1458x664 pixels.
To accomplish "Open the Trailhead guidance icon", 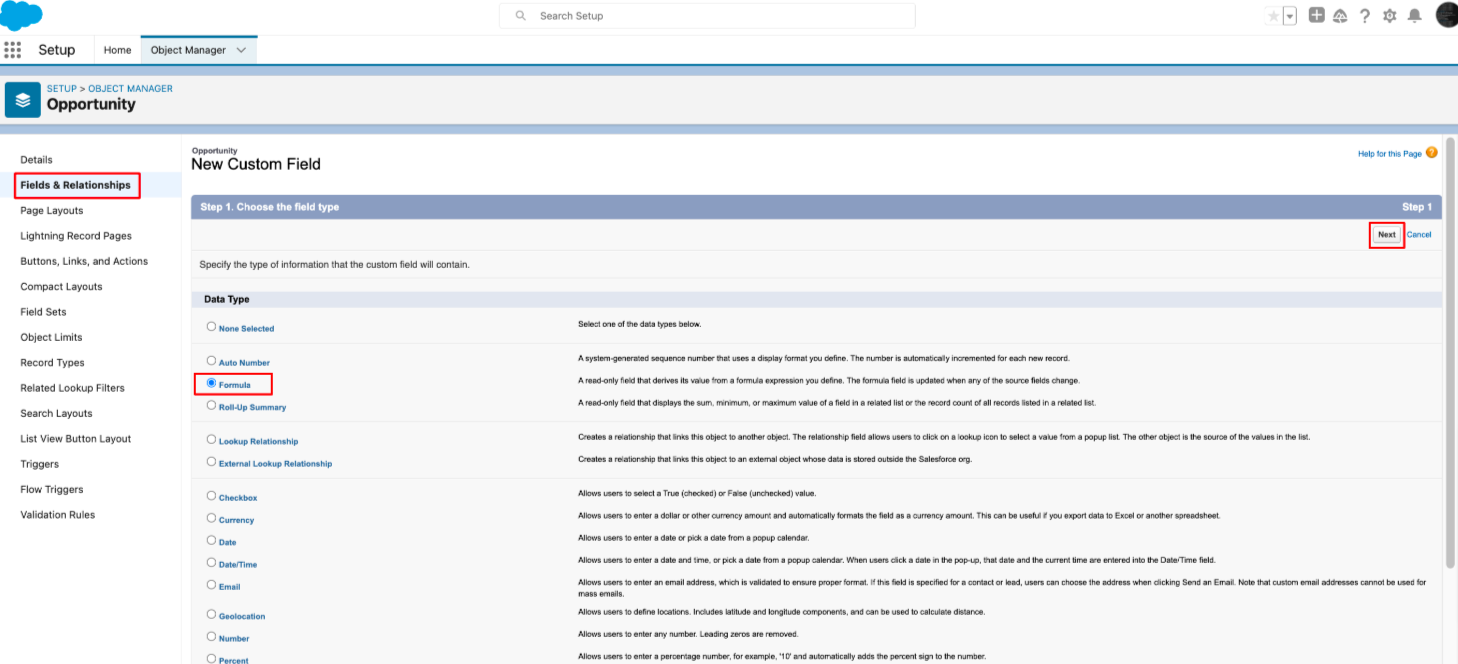I will coord(1340,16).
